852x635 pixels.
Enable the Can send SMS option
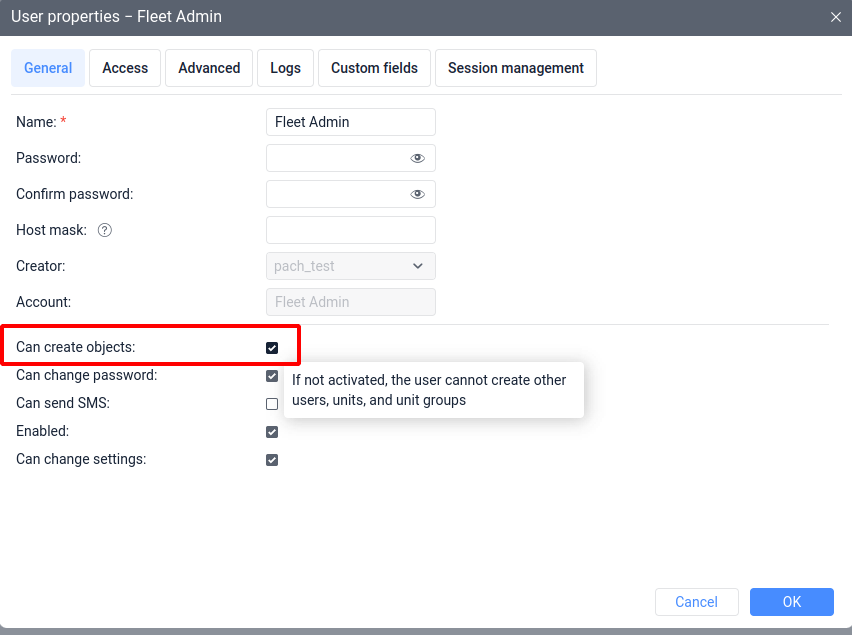coord(272,404)
